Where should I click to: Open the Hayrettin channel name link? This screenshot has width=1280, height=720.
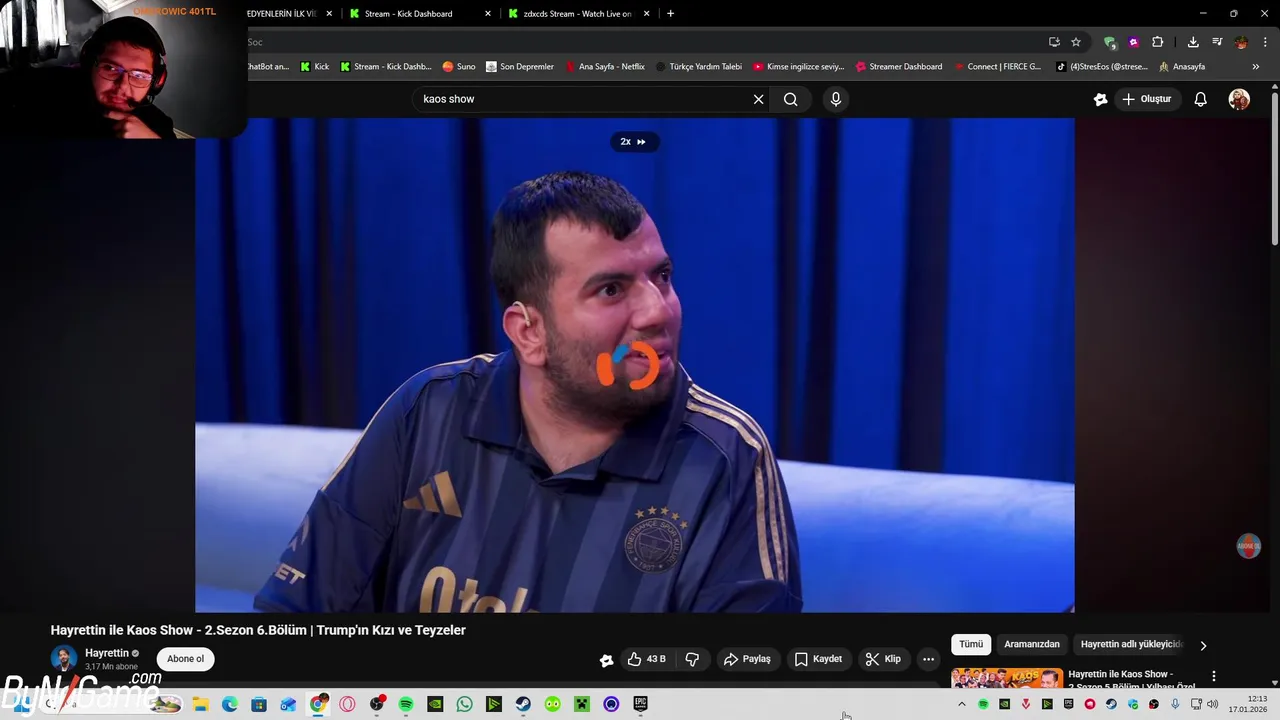coord(107,653)
